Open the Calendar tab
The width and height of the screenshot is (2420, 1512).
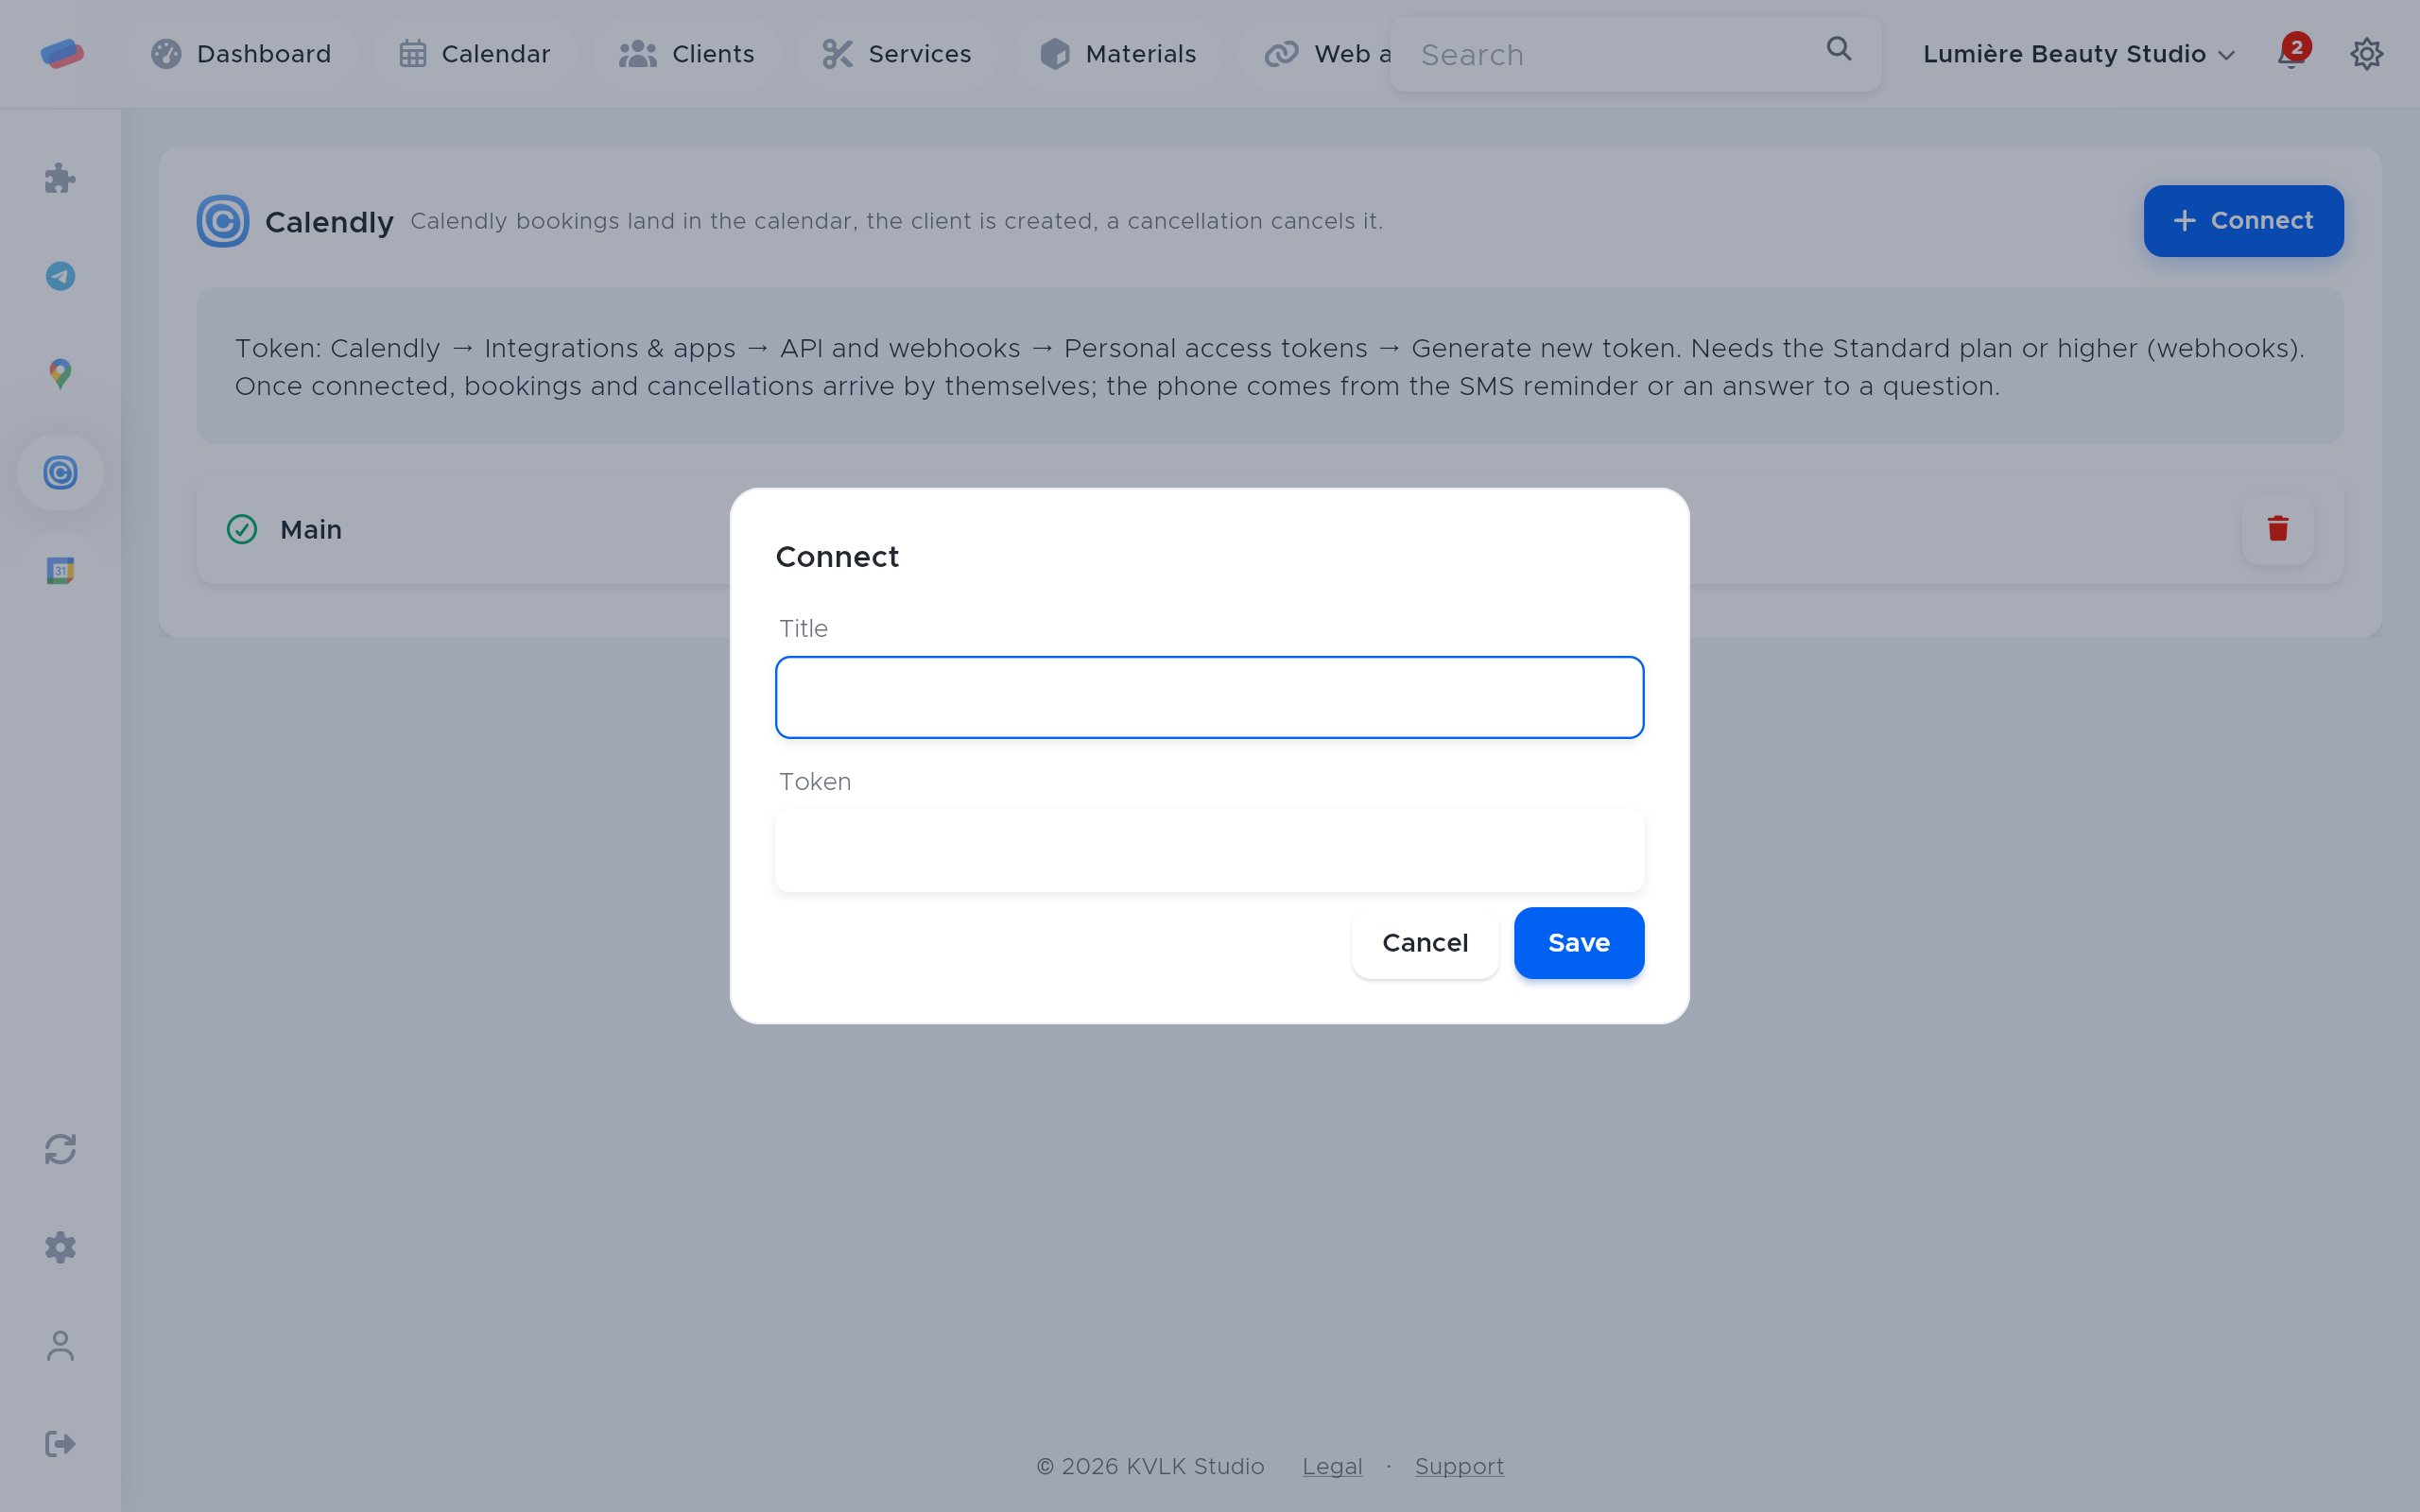click(474, 54)
